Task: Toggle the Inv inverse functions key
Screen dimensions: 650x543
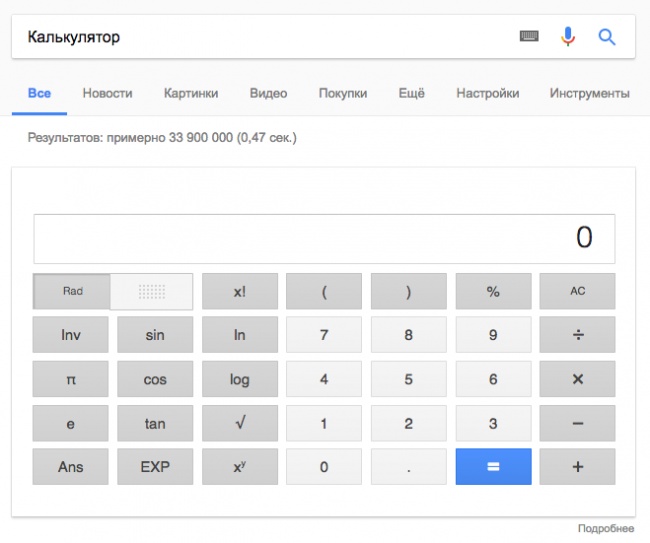Action: tap(71, 335)
